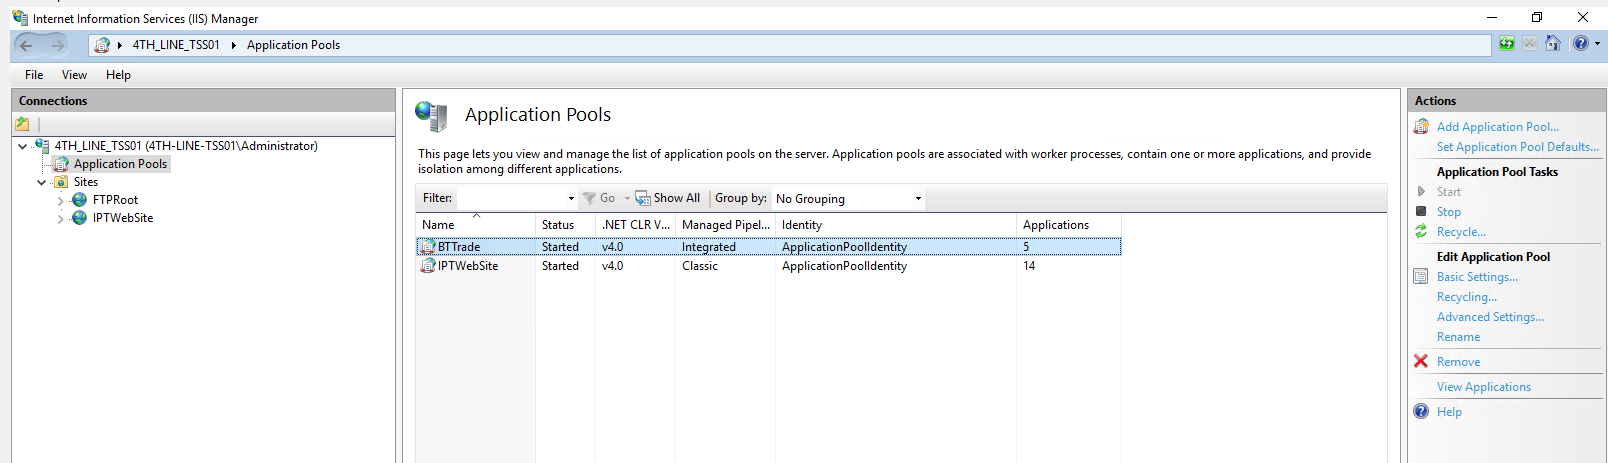This screenshot has width=1608, height=463.
Task: Open Advanced Settings link
Action: (1490, 317)
